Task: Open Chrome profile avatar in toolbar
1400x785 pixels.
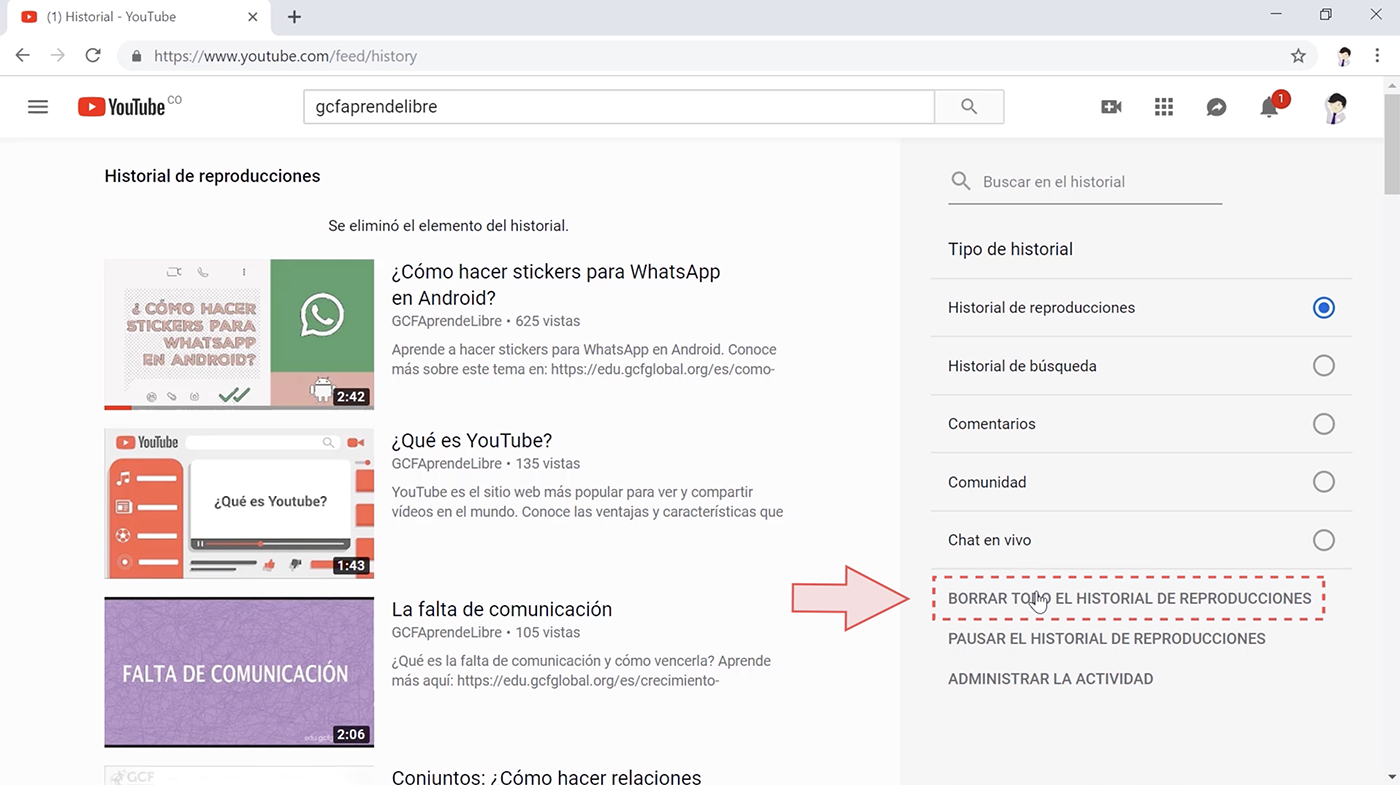Action: click(1344, 56)
